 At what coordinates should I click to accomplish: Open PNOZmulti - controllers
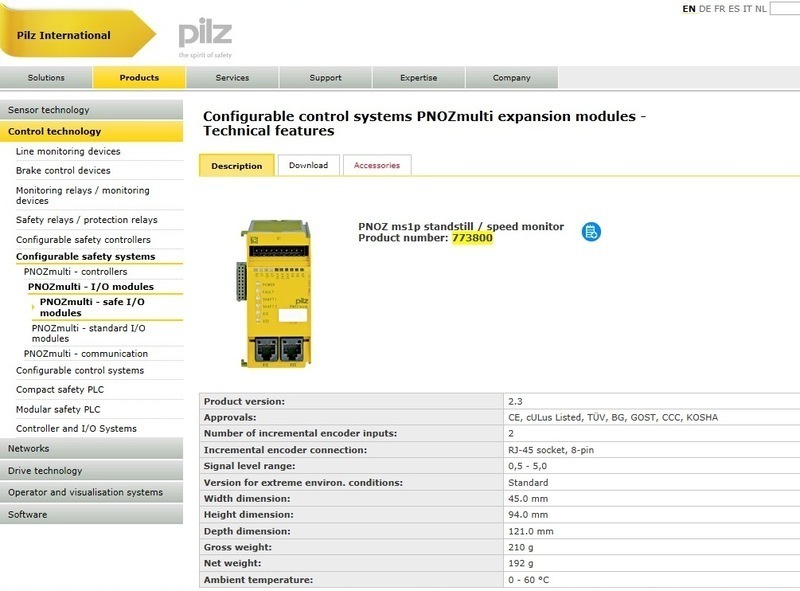pyautogui.click(x=76, y=272)
